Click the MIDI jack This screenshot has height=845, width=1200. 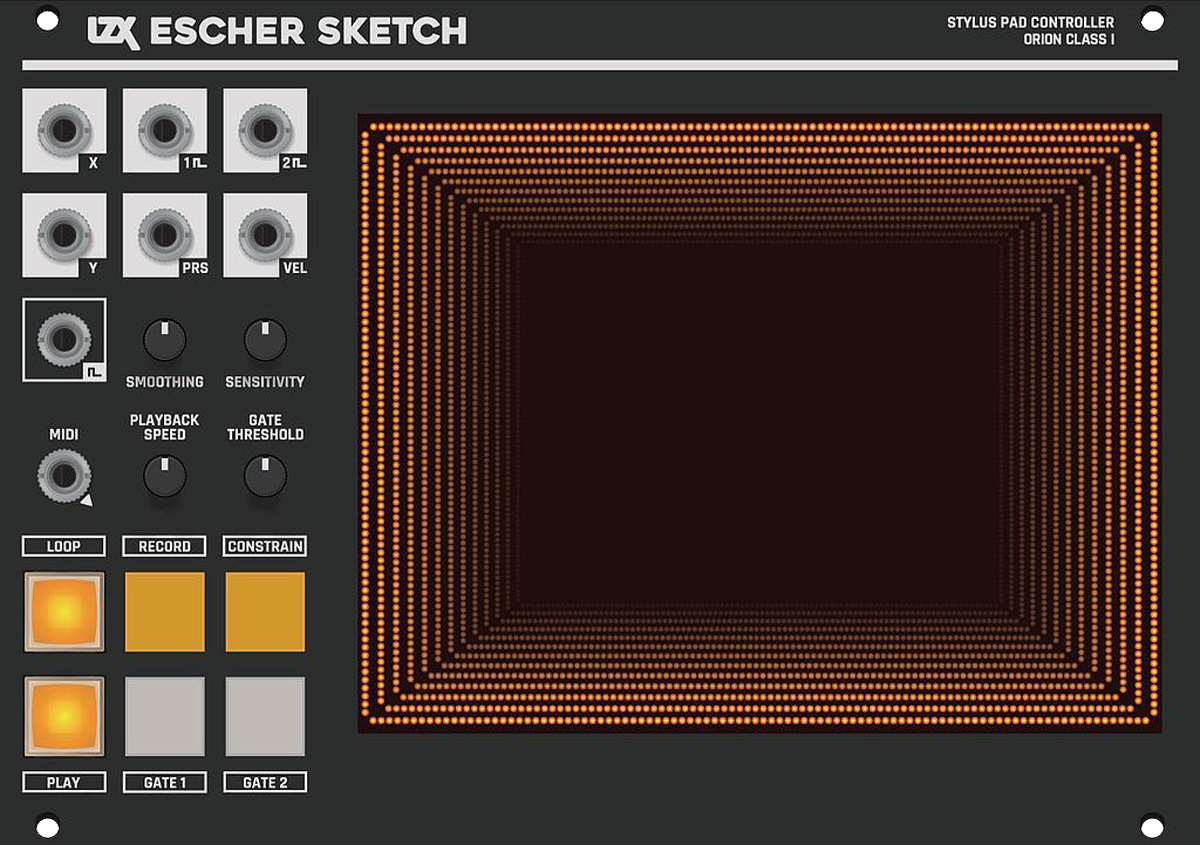pos(64,476)
